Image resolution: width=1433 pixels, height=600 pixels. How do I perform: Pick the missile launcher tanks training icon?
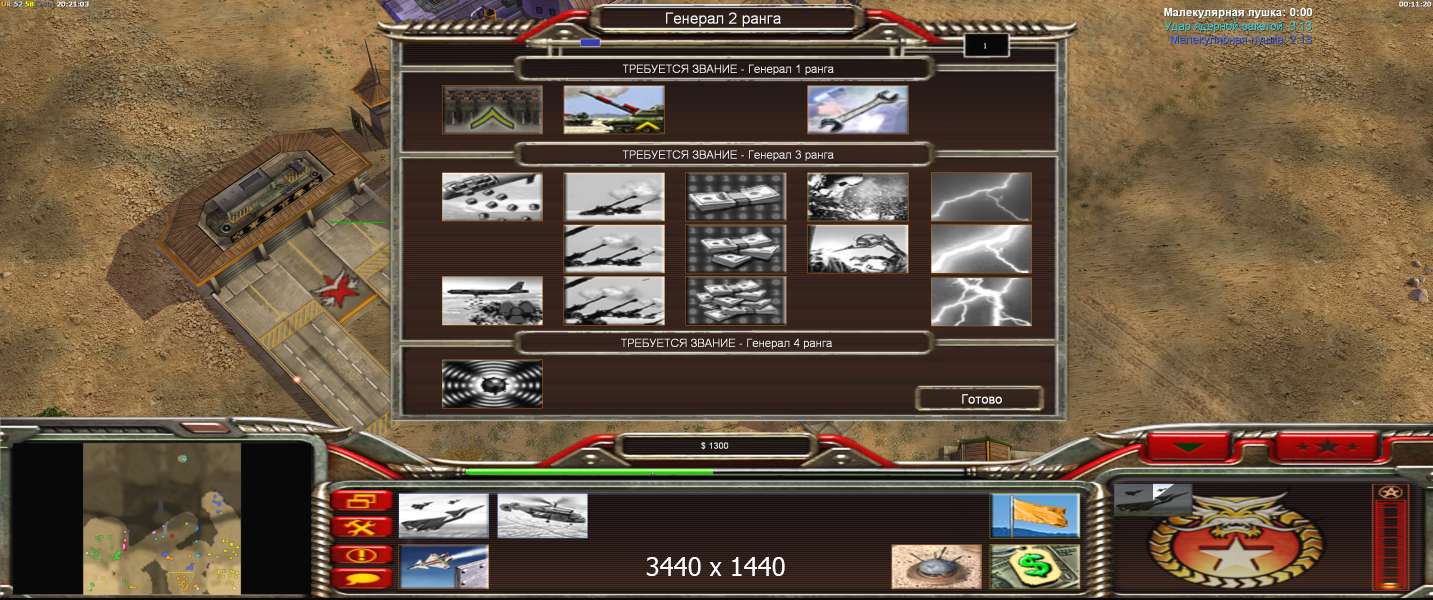click(614, 109)
